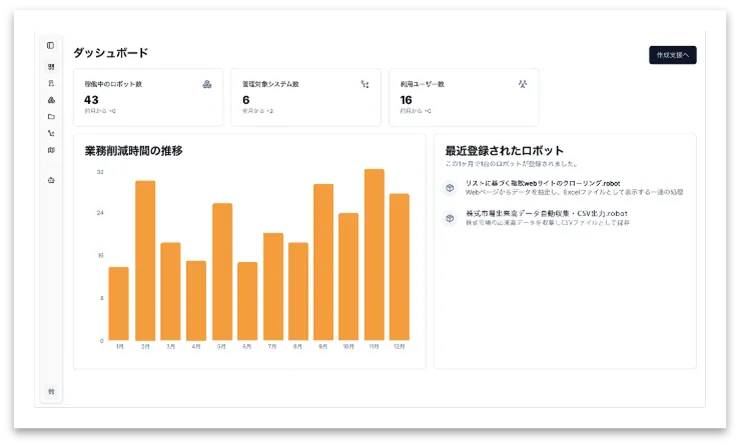This screenshot has height=446, width=740.
Task: Click the bot icon below sidebar divider
Action: pos(51,180)
